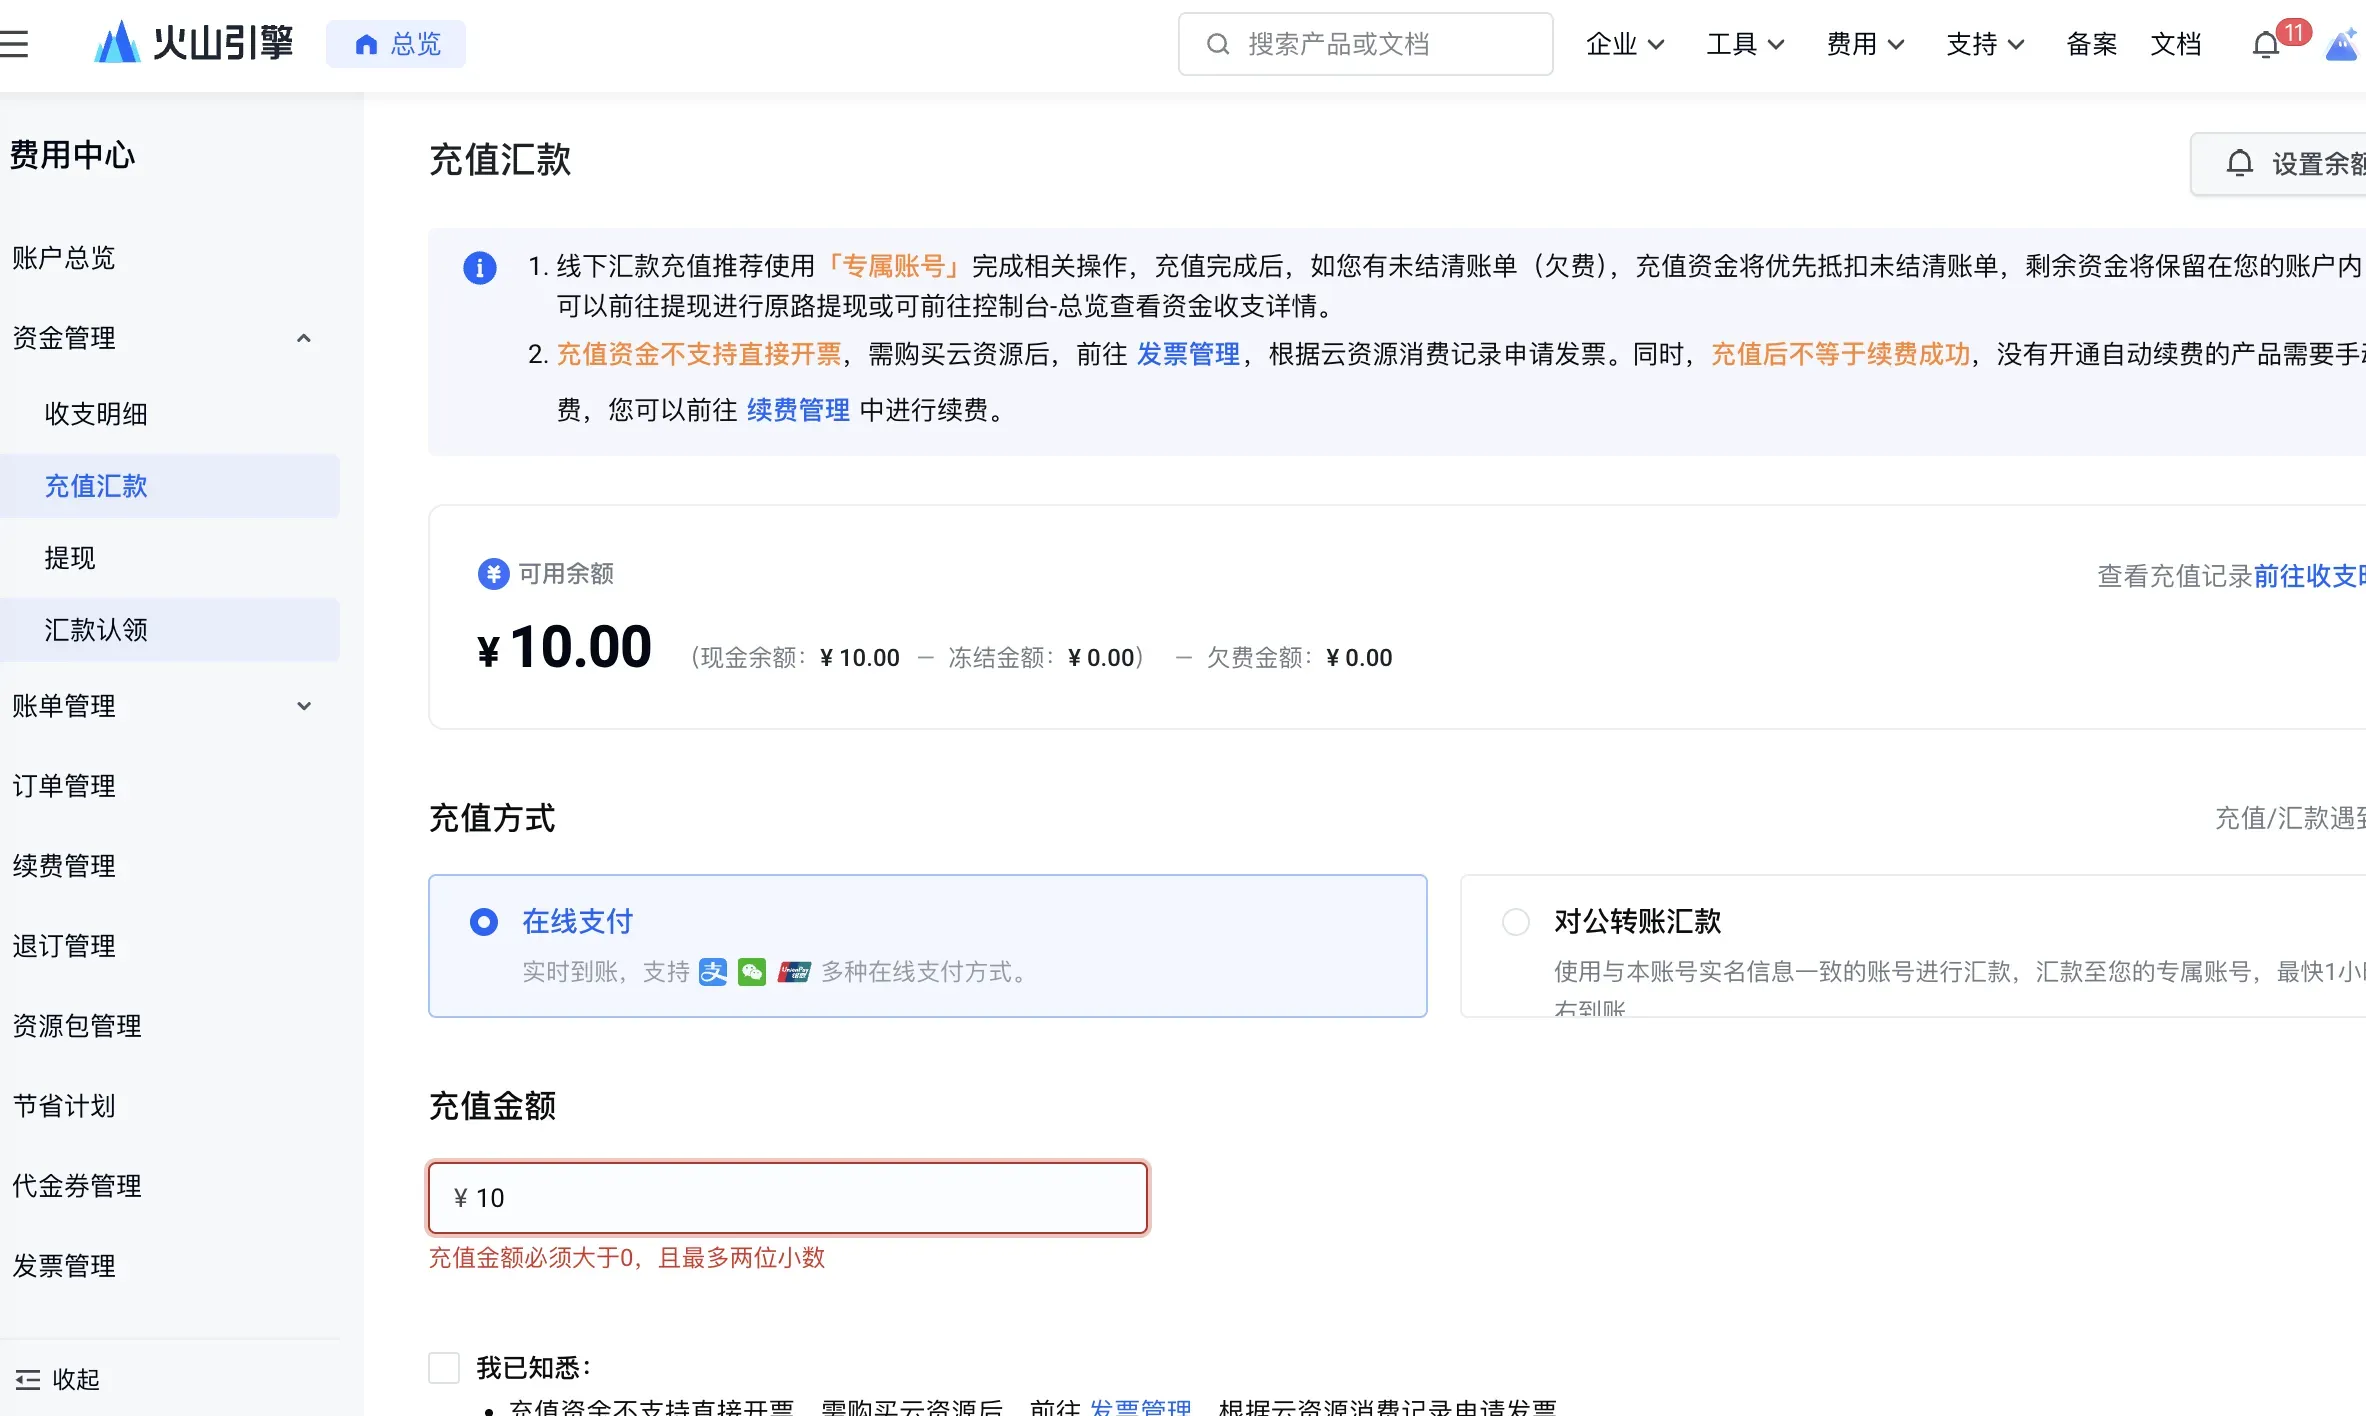Open the user avatar menu
This screenshot has height=1416, width=2366.
click(2344, 45)
